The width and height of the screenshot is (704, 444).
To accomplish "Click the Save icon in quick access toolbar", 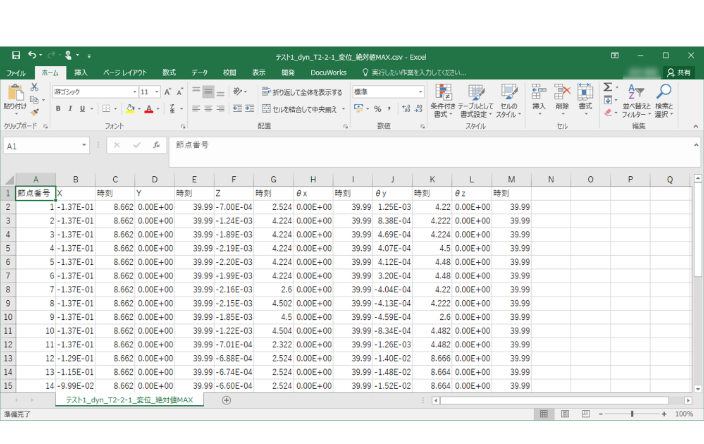I will pos(16,56).
